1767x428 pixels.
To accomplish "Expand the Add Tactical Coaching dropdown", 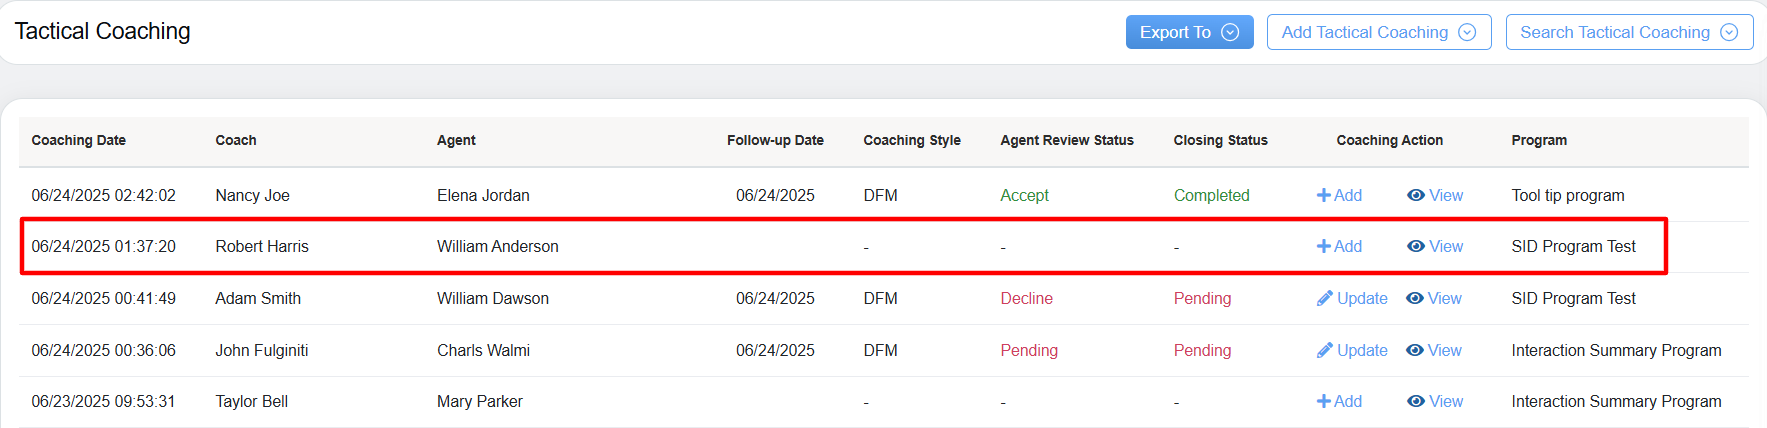I will tap(1378, 32).
